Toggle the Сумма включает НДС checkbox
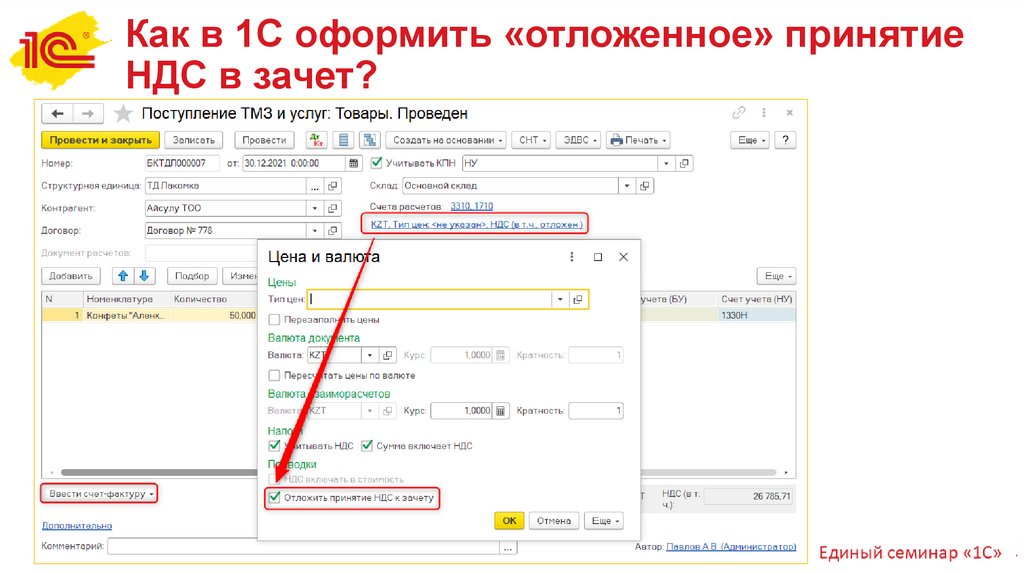The image size is (1024, 574). click(x=367, y=445)
